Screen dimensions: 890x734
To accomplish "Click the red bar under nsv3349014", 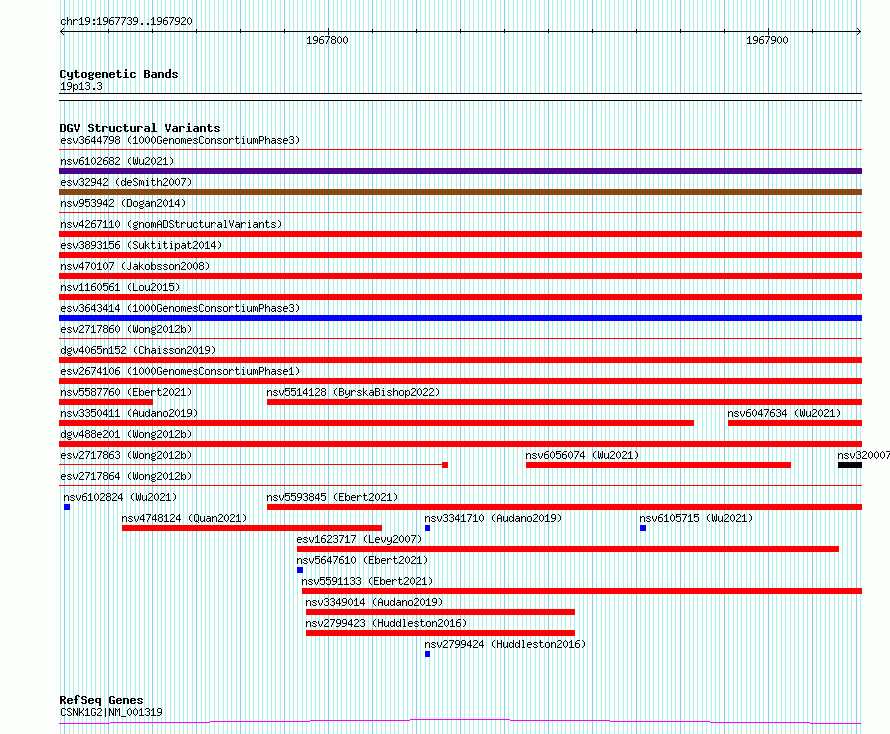I will tap(440, 612).
